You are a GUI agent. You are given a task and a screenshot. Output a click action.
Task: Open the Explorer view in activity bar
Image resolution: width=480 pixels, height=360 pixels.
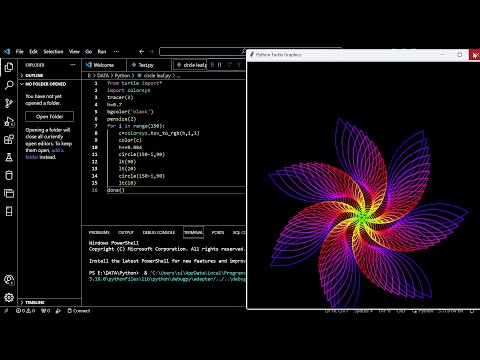tap(9, 67)
